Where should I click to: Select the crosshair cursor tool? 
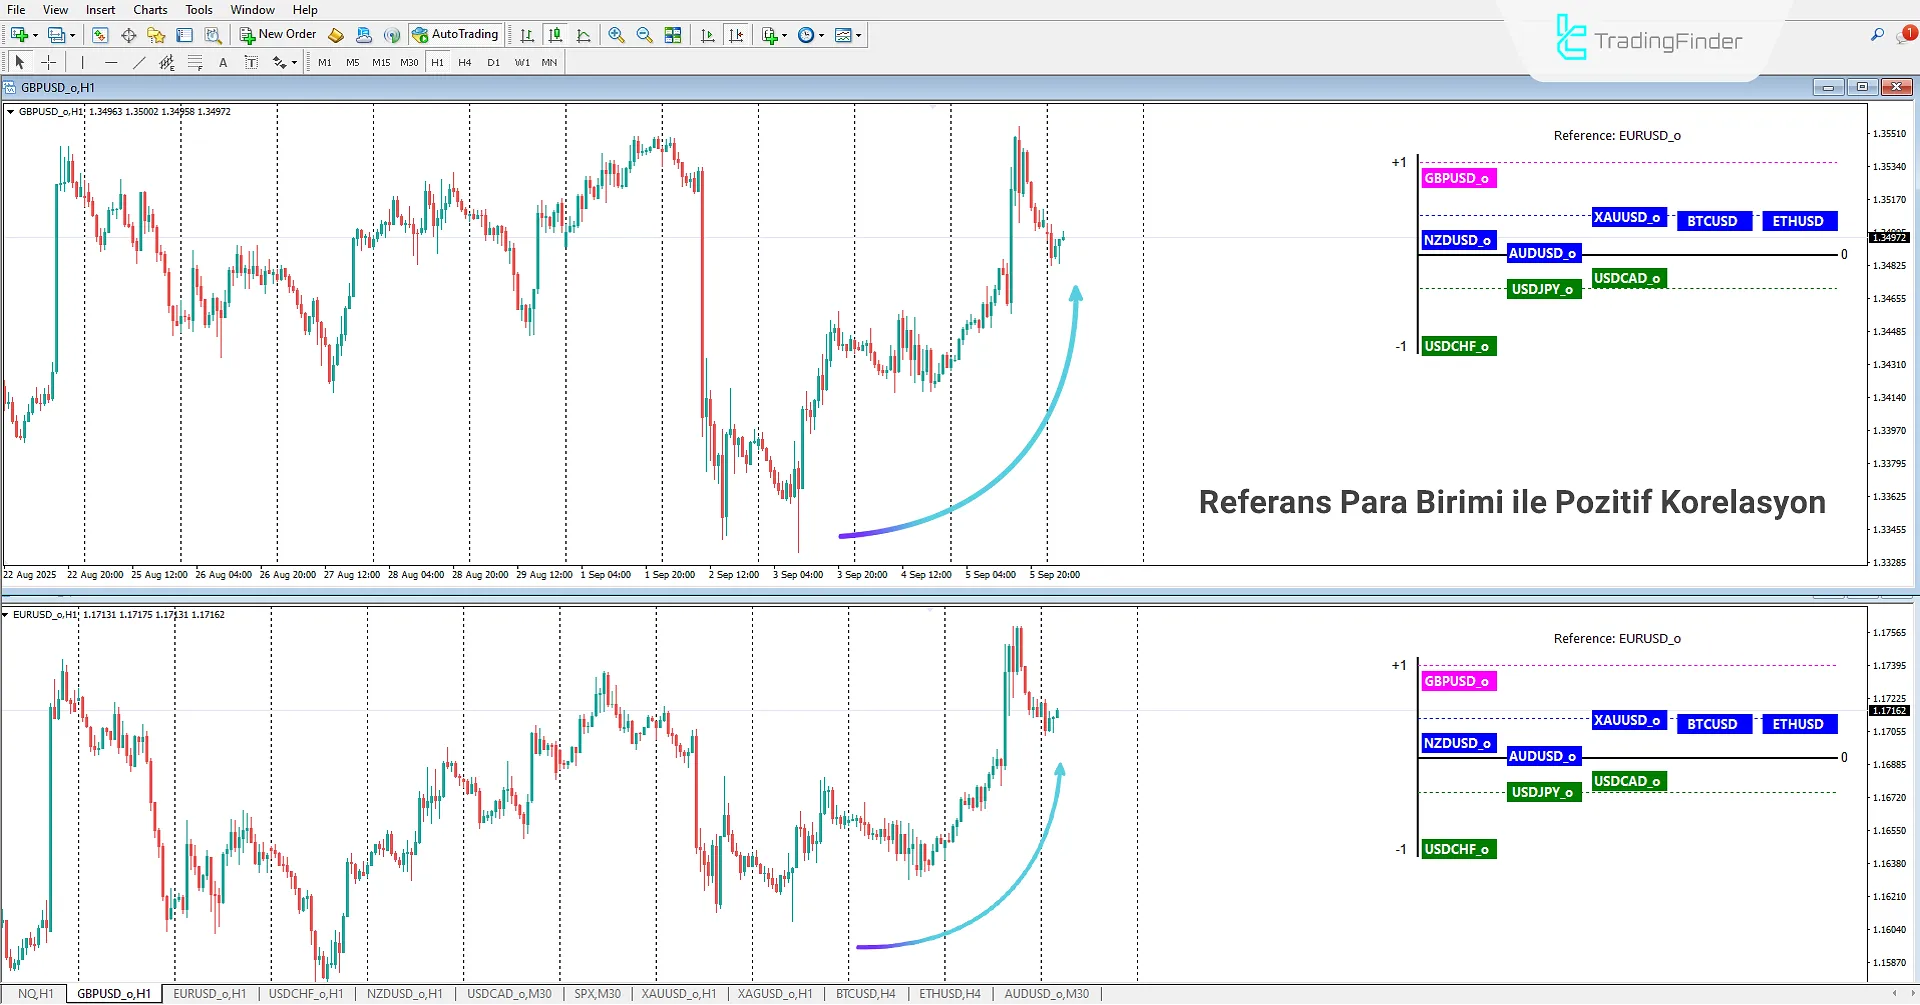pos(48,62)
